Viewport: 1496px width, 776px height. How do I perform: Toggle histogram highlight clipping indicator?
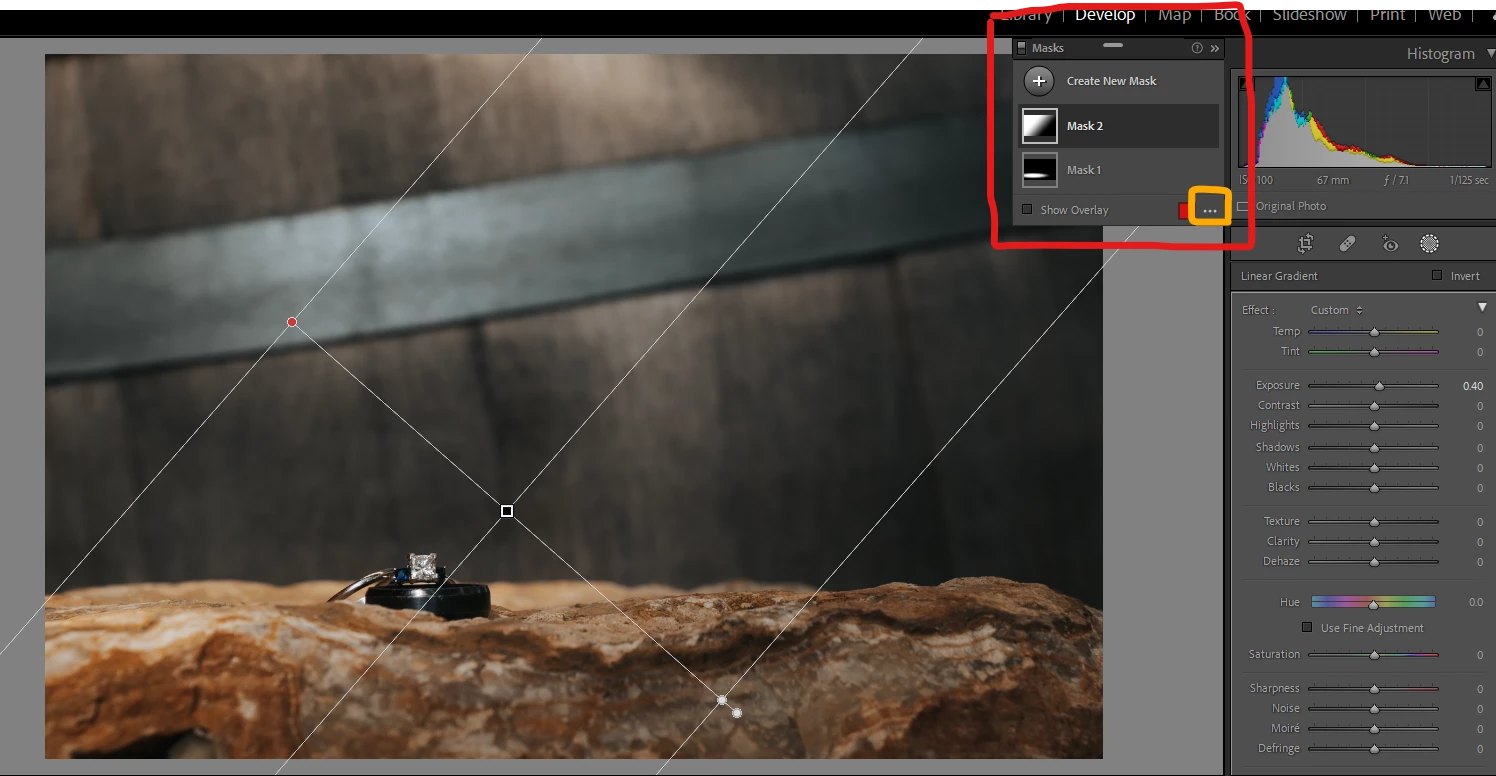click(x=1482, y=85)
